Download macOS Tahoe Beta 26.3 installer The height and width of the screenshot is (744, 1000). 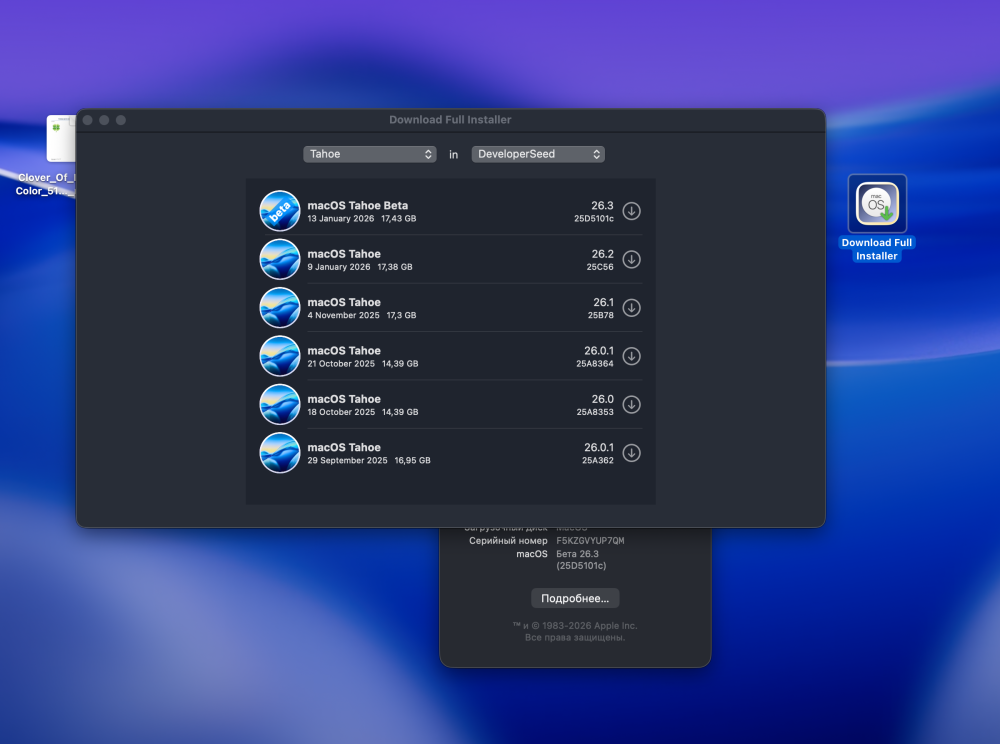click(x=631, y=211)
